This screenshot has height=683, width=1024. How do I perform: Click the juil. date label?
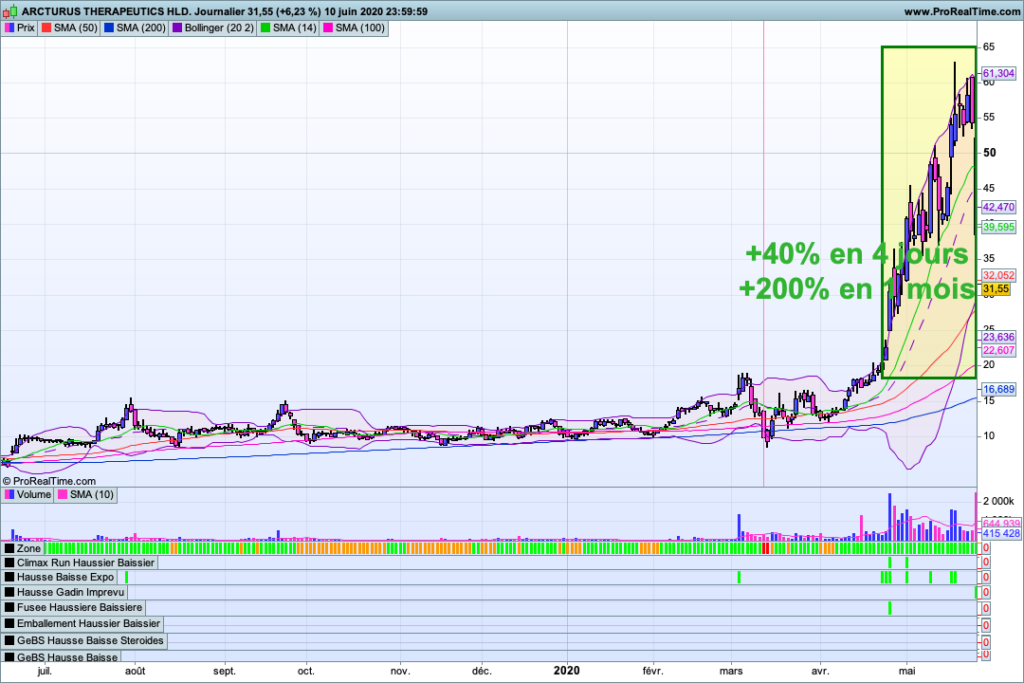coord(44,671)
